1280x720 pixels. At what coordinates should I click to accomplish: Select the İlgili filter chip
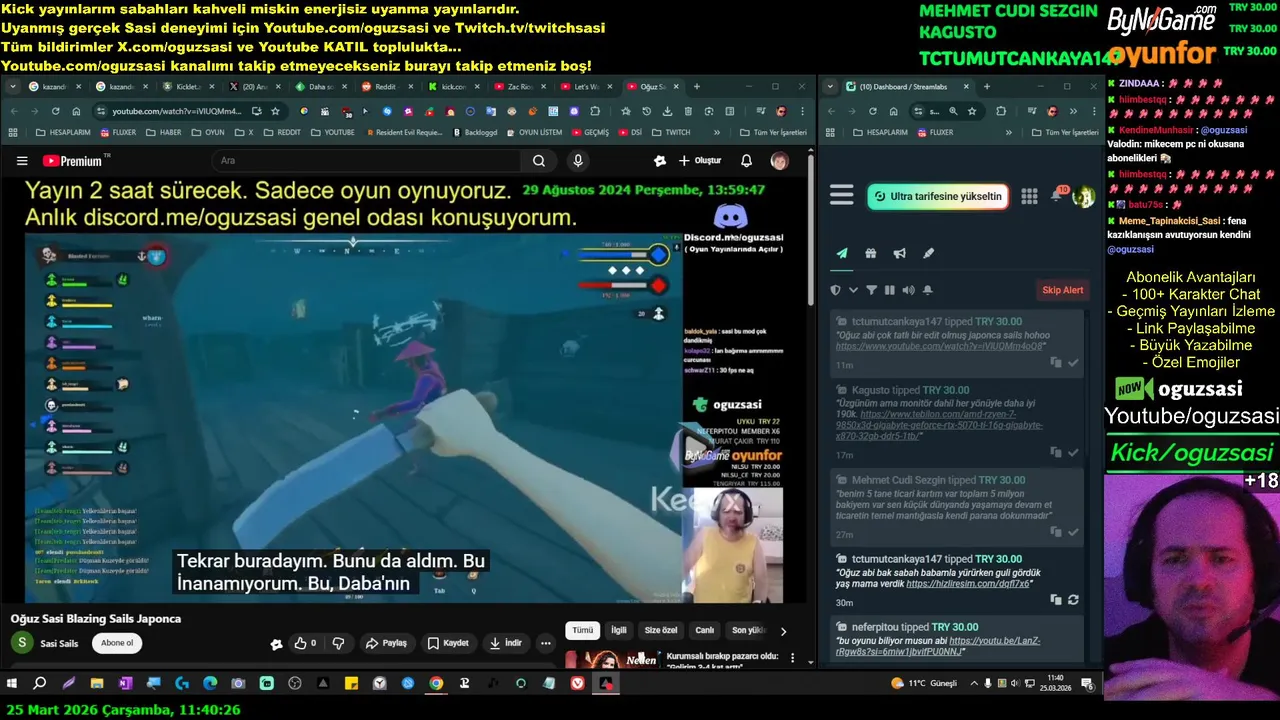click(x=619, y=631)
